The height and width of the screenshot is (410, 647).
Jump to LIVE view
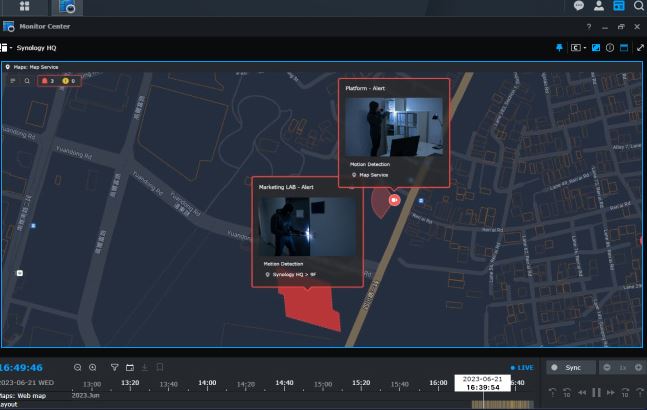522,368
